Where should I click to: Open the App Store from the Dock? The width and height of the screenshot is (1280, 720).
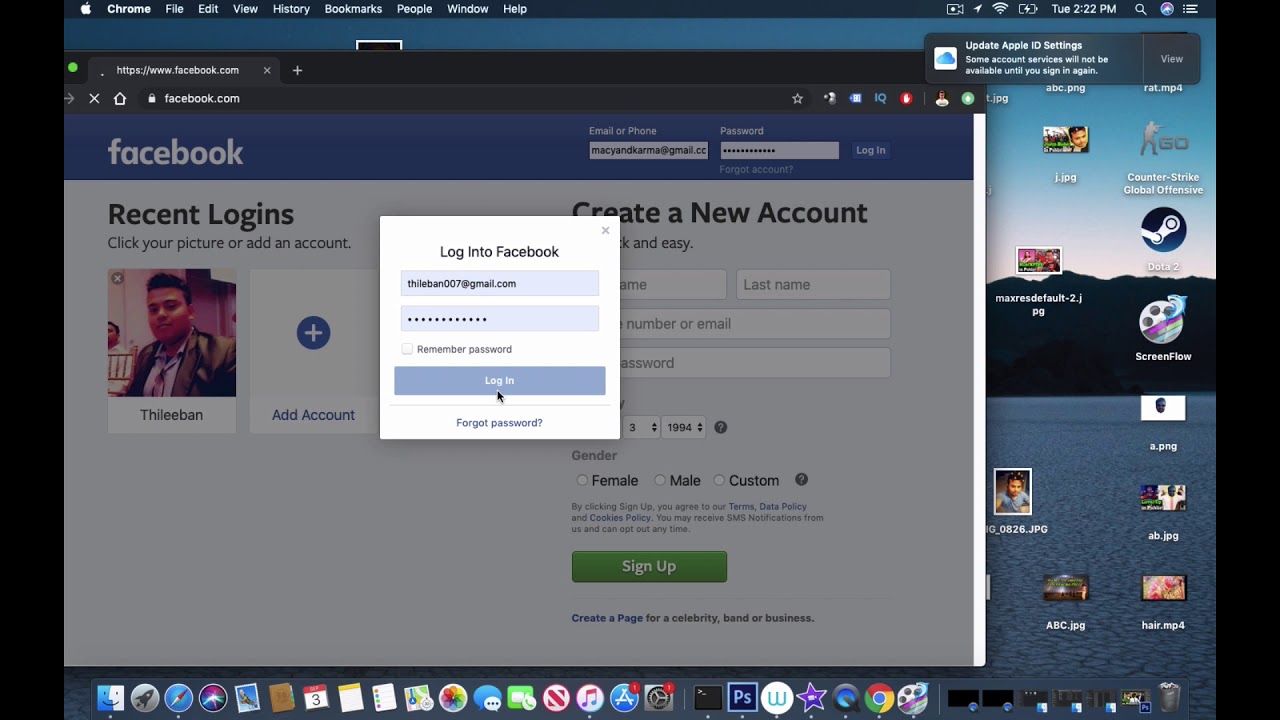(624, 697)
